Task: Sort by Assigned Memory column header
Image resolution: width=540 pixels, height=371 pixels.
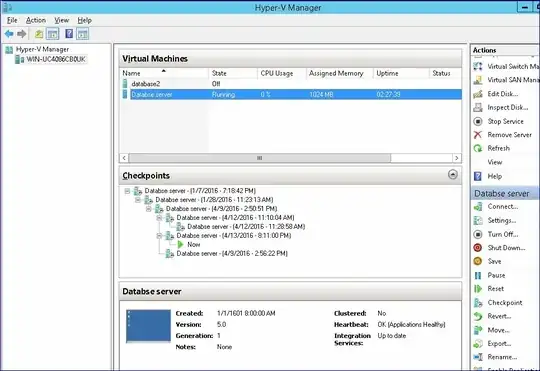Action: point(340,73)
